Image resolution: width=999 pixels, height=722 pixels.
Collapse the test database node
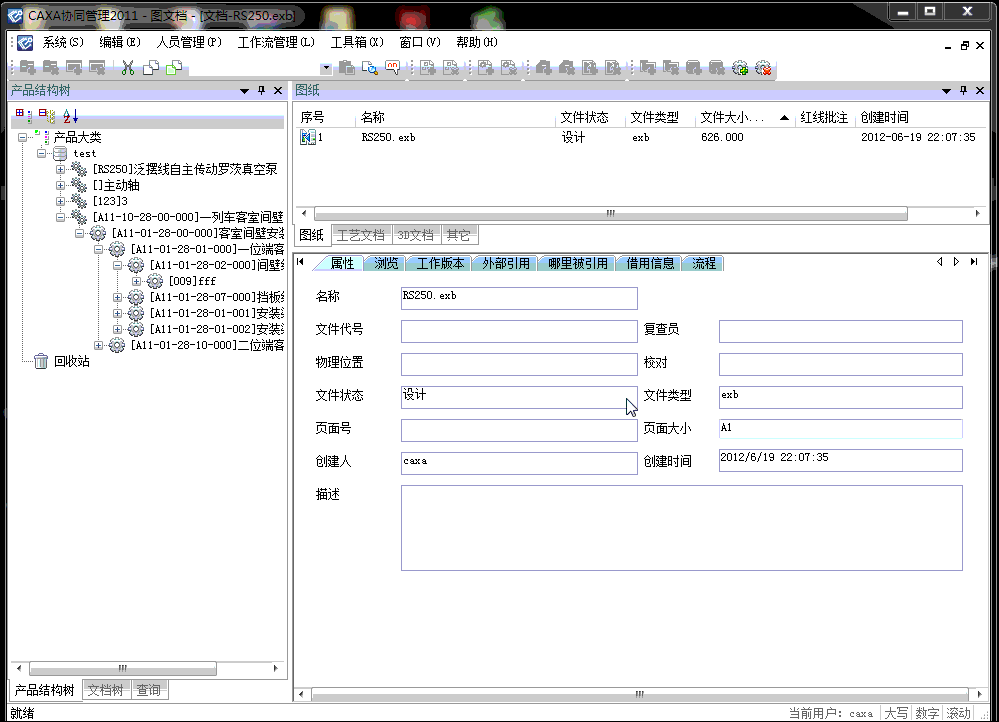tap(42, 154)
